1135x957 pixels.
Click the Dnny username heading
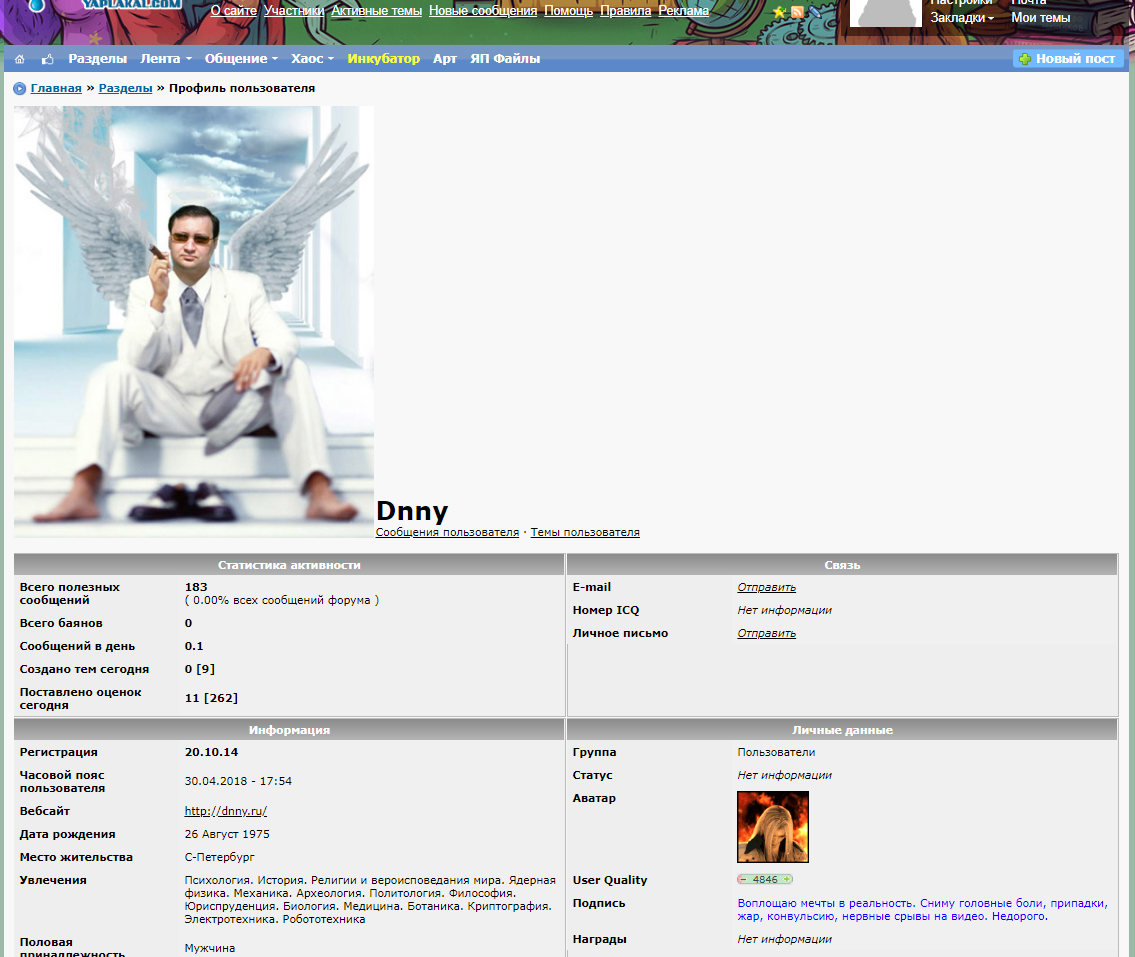[x=412, y=510]
